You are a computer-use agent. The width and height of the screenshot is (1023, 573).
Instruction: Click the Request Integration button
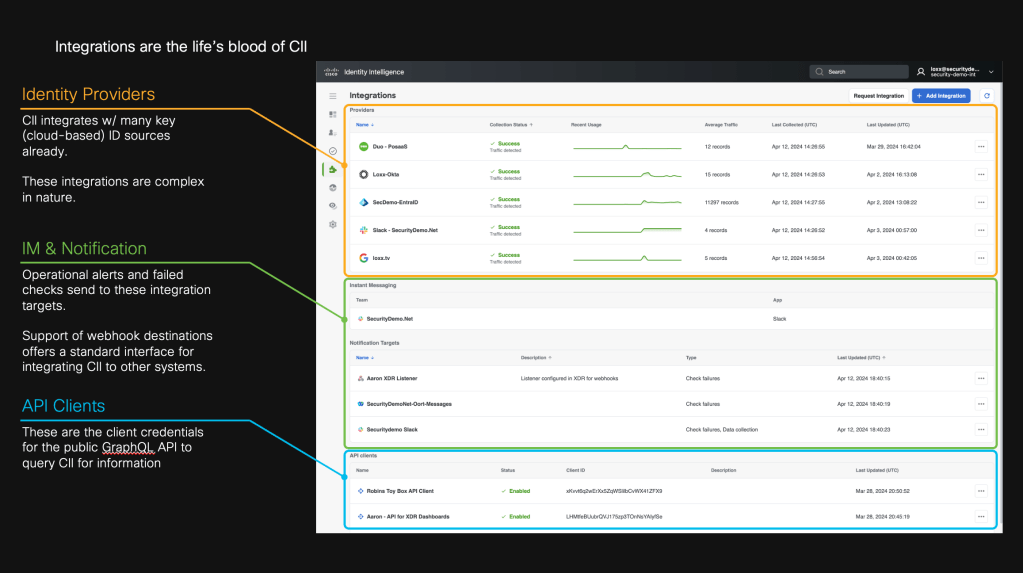877,96
